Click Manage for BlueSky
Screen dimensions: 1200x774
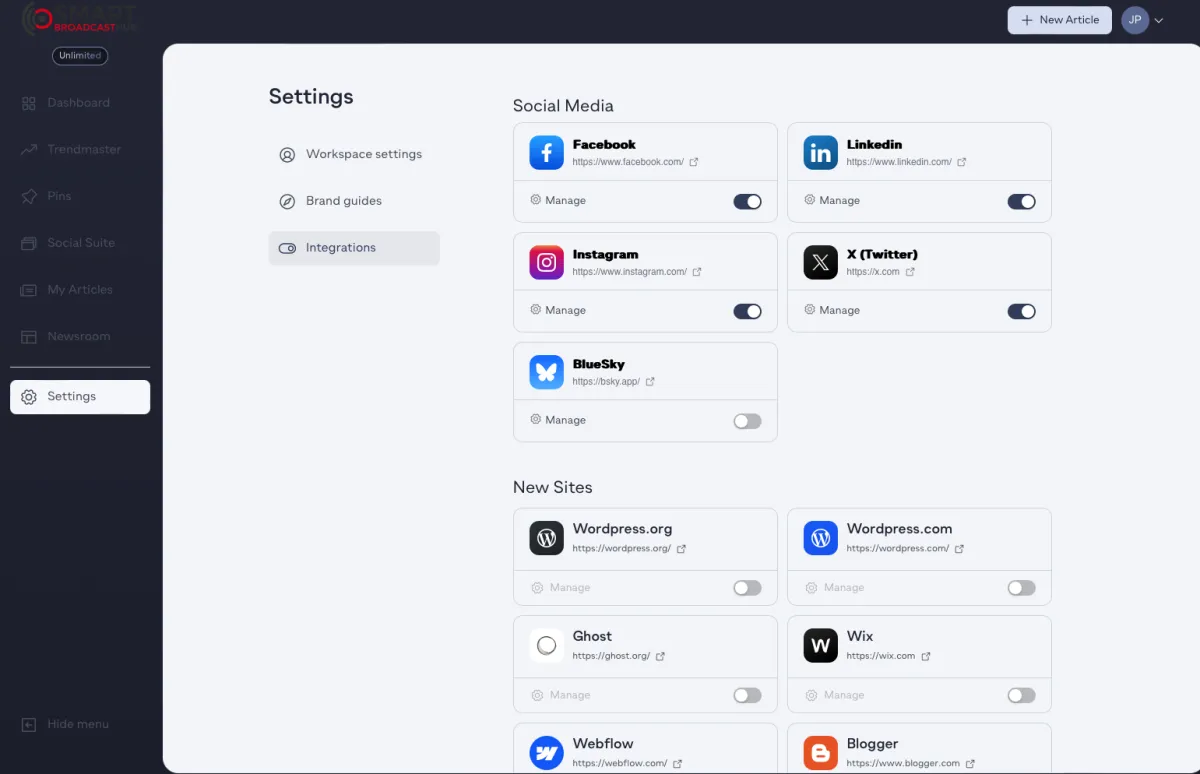point(558,421)
